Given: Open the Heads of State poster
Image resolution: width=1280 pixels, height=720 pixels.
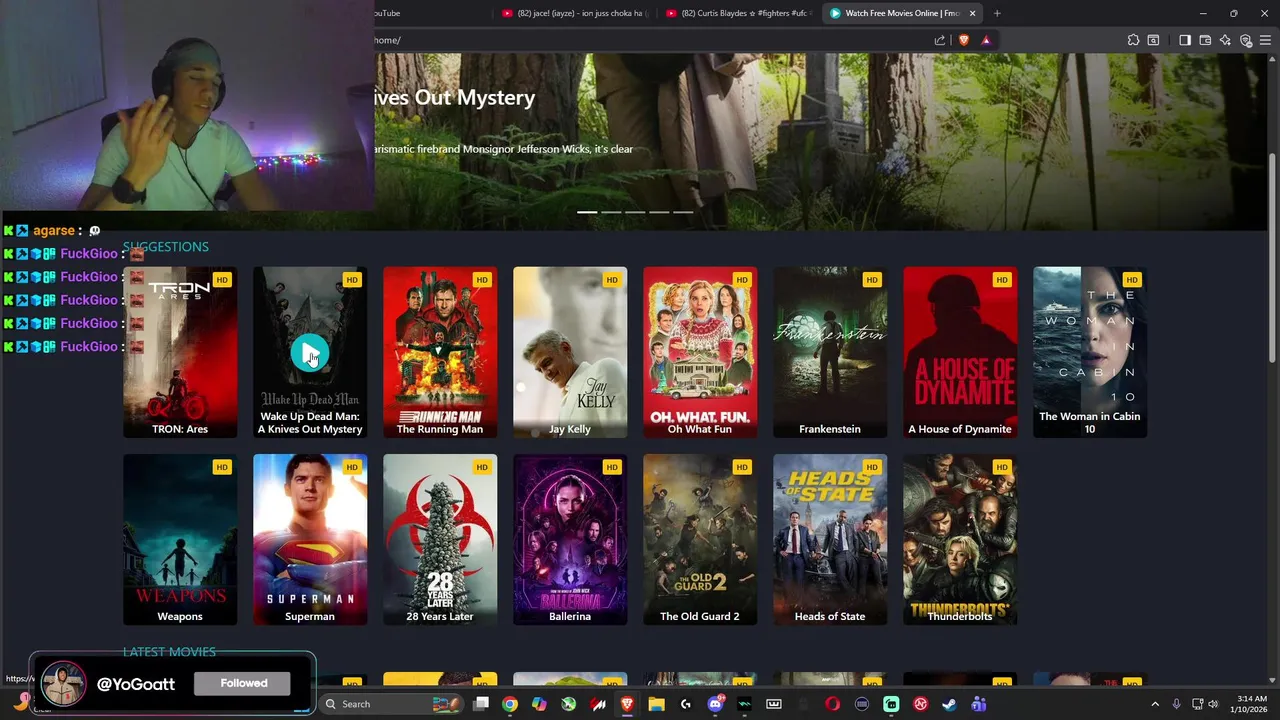Looking at the screenshot, I should [830, 540].
